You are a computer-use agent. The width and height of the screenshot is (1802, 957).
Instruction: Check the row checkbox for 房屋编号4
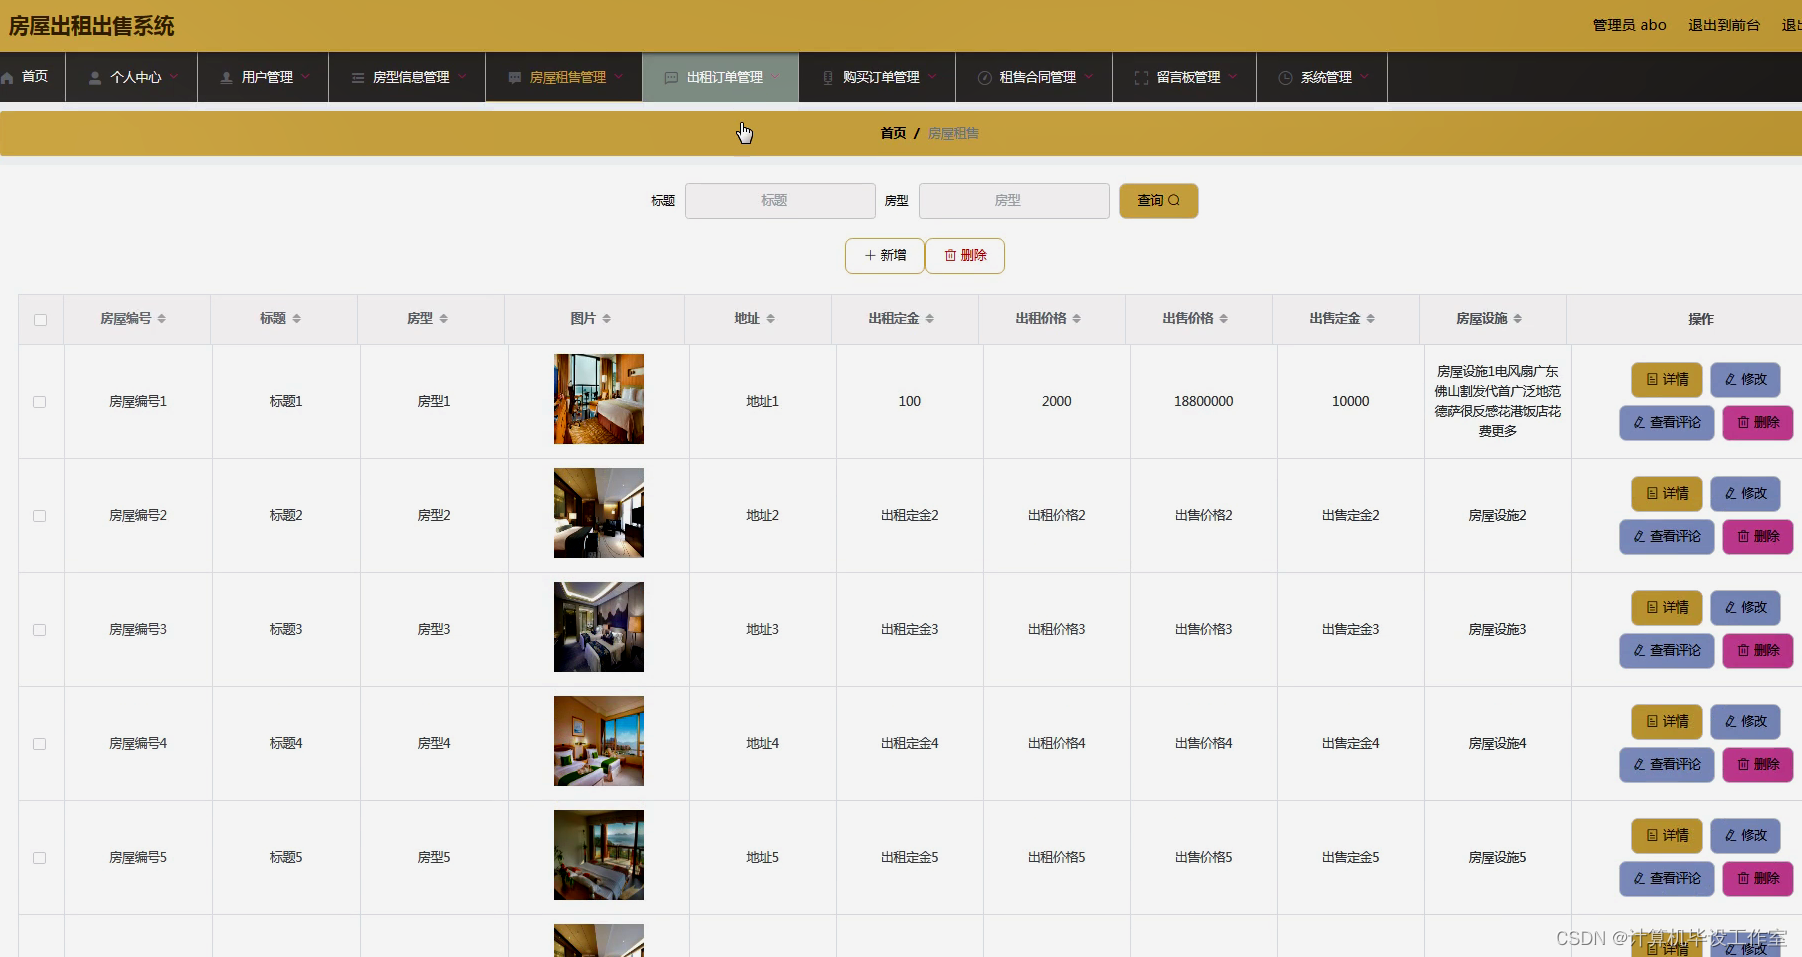[x=40, y=744]
